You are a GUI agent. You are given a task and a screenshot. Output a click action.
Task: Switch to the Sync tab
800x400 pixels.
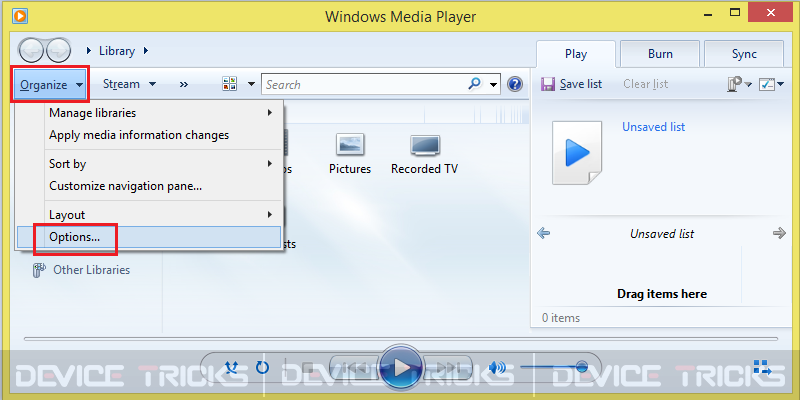point(744,54)
